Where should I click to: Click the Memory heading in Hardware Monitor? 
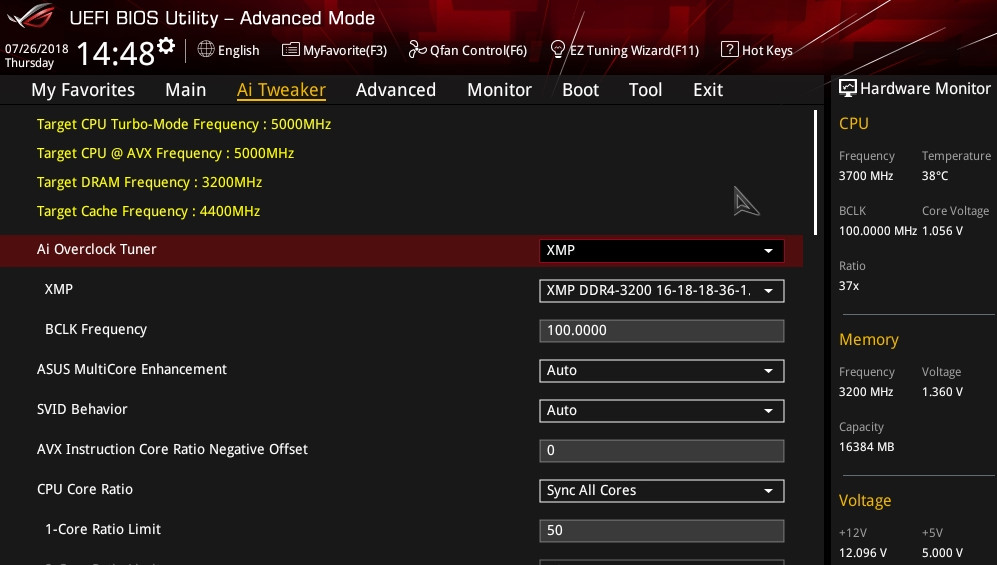coord(869,340)
